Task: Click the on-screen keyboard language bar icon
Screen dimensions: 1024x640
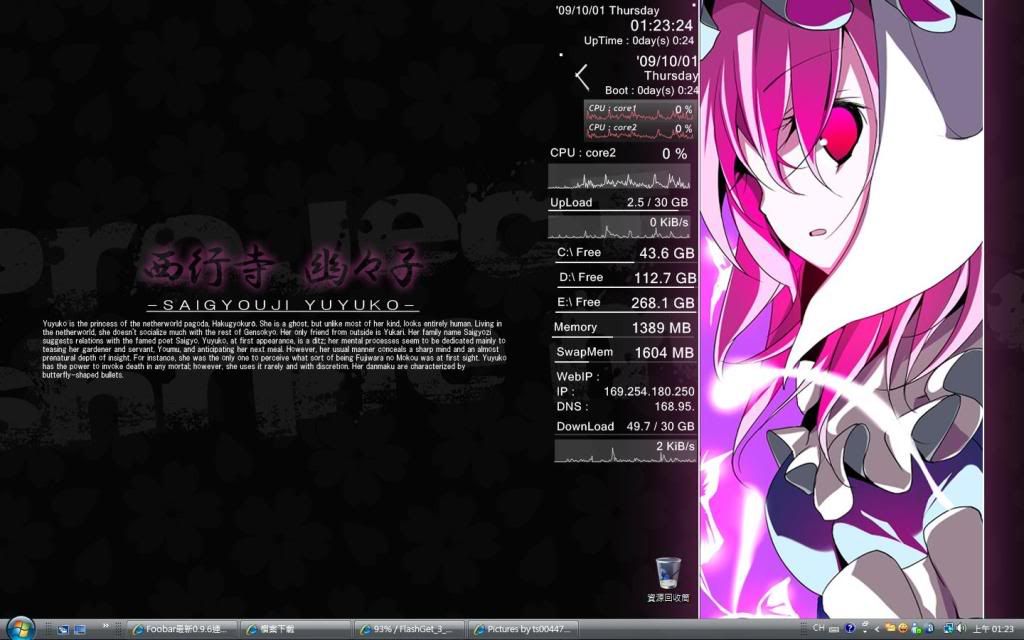Action: click(x=834, y=629)
